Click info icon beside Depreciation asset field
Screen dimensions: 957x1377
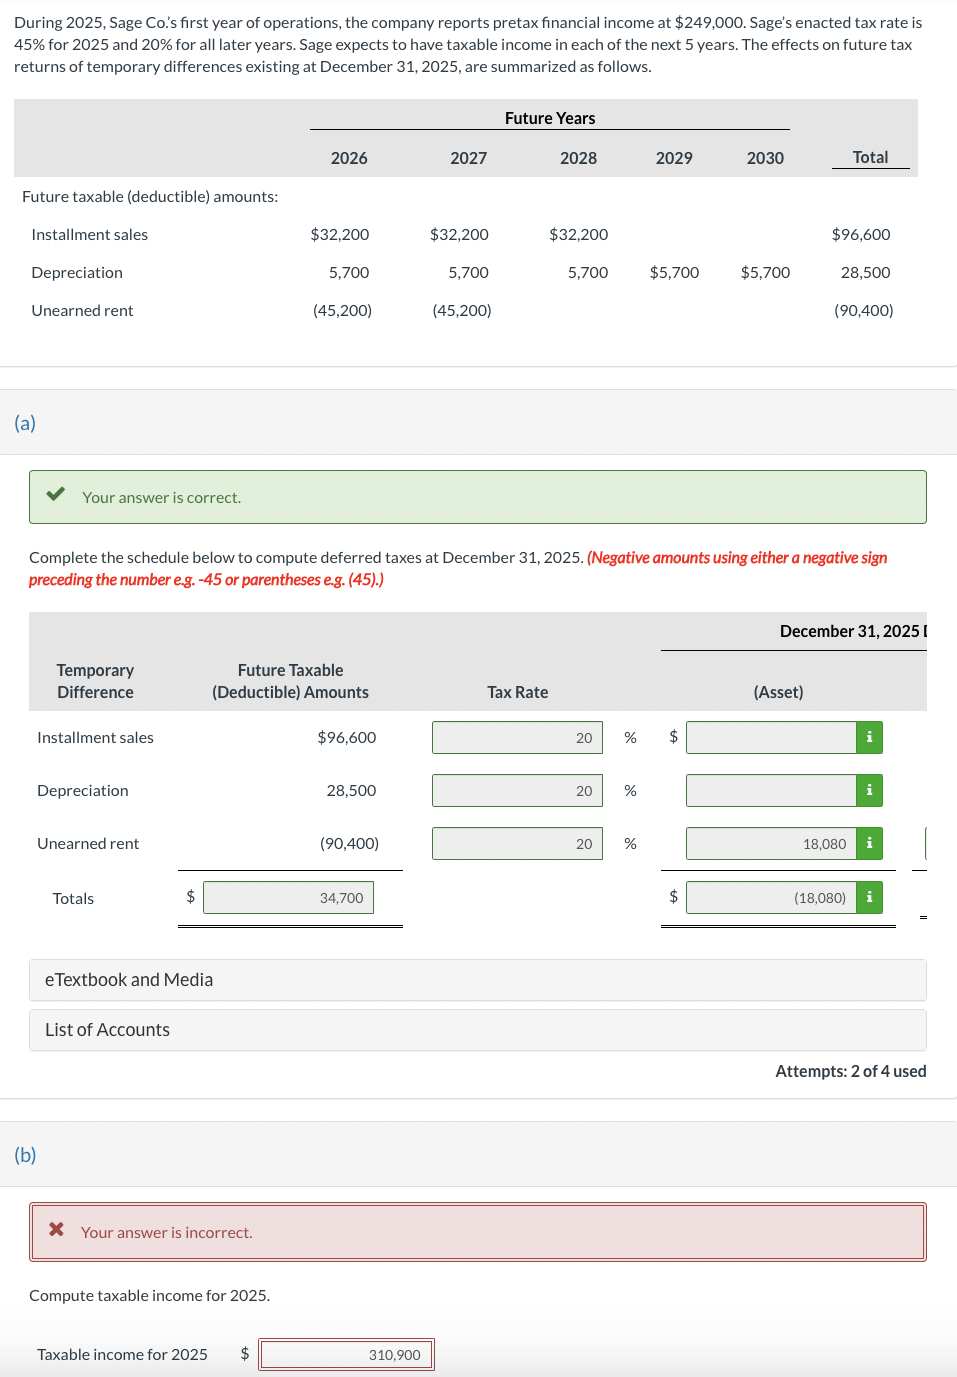point(869,791)
